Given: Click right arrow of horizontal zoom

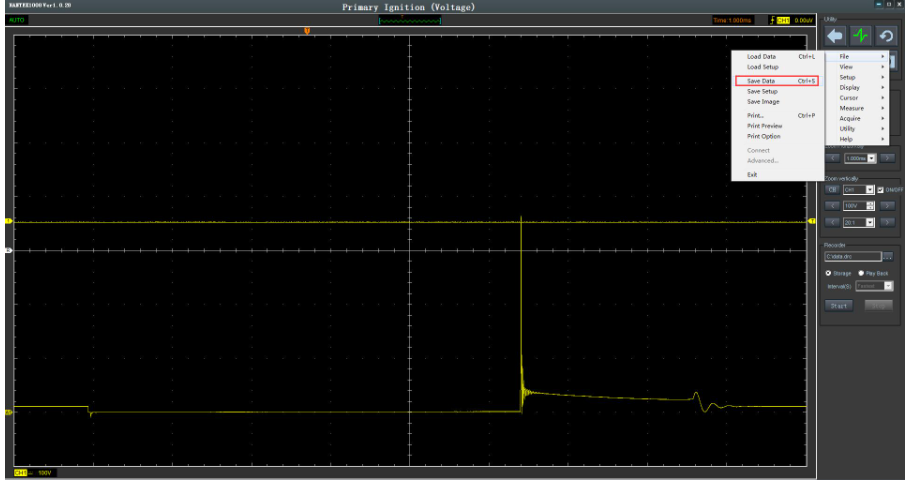Looking at the screenshot, I should point(887,158).
